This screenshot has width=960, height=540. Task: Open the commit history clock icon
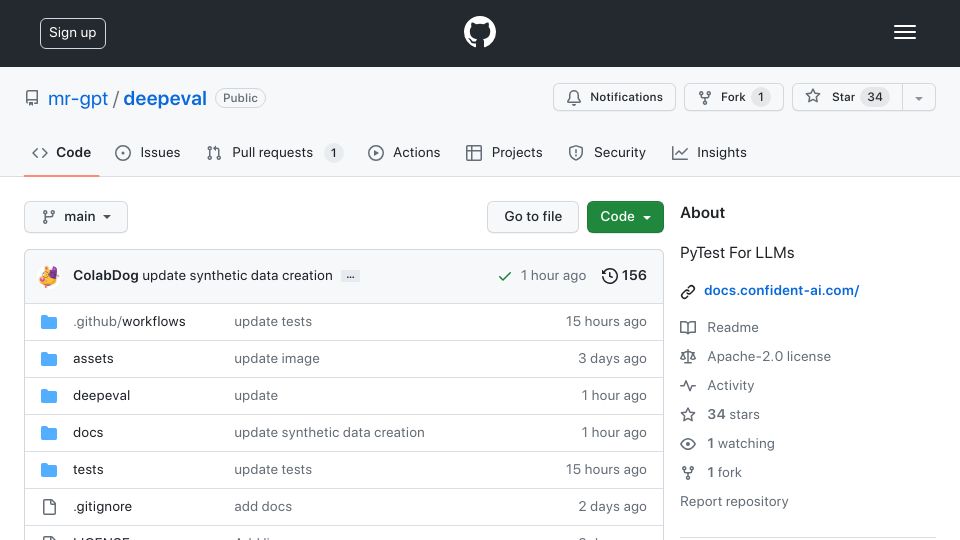click(609, 276)
